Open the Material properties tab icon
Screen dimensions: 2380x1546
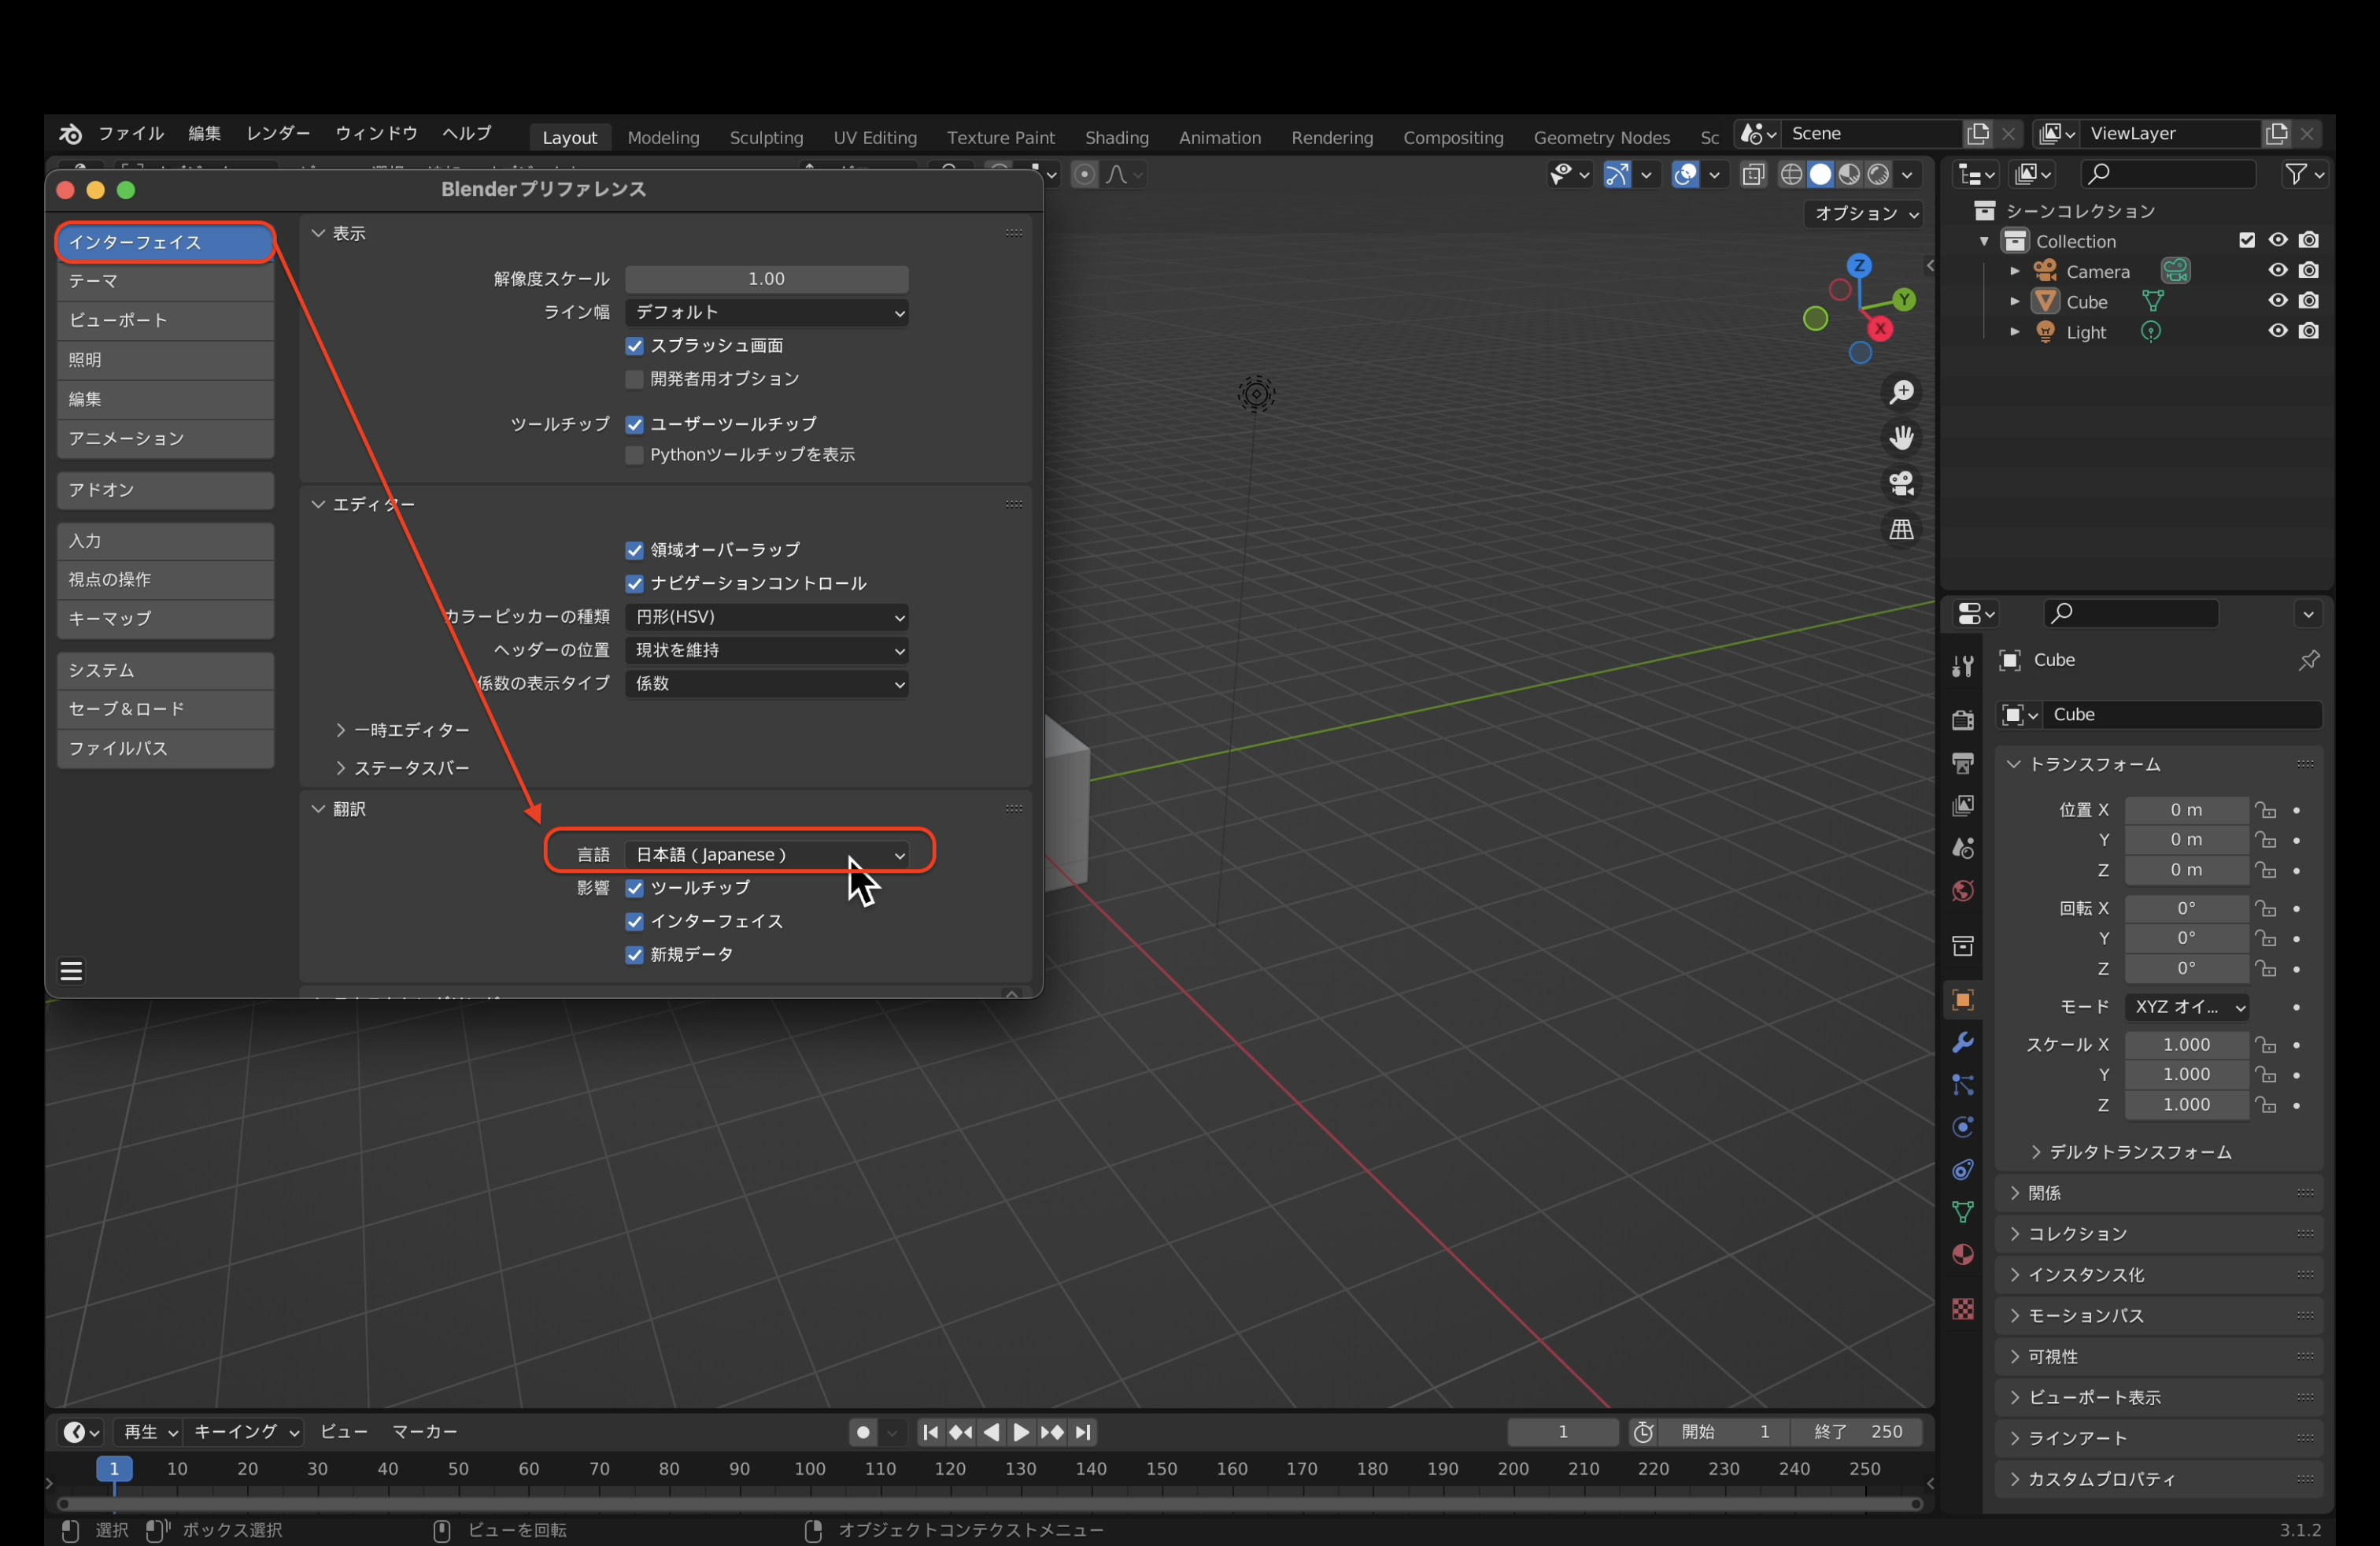coord(1963,1254)
